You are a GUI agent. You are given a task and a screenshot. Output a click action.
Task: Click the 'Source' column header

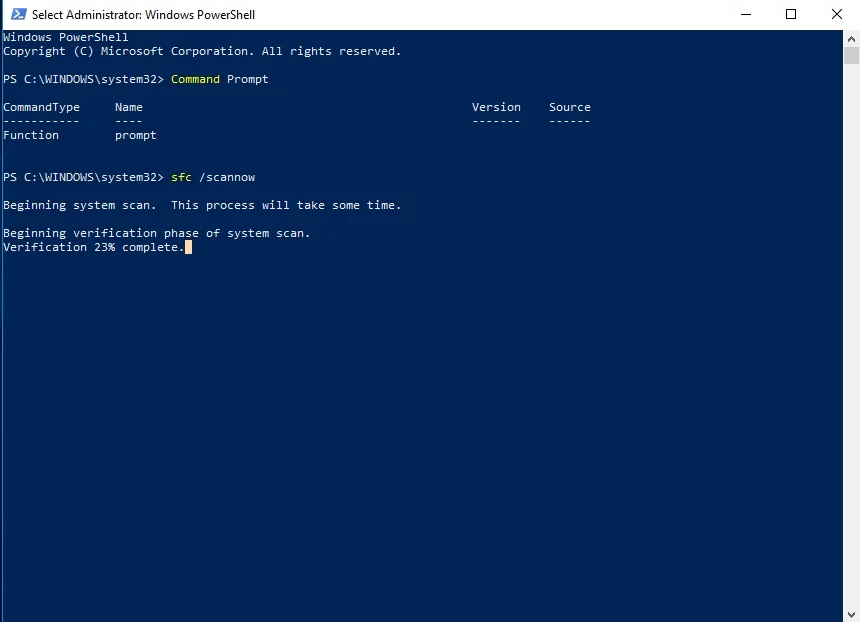pyautogui.click(x=570, y=108)
